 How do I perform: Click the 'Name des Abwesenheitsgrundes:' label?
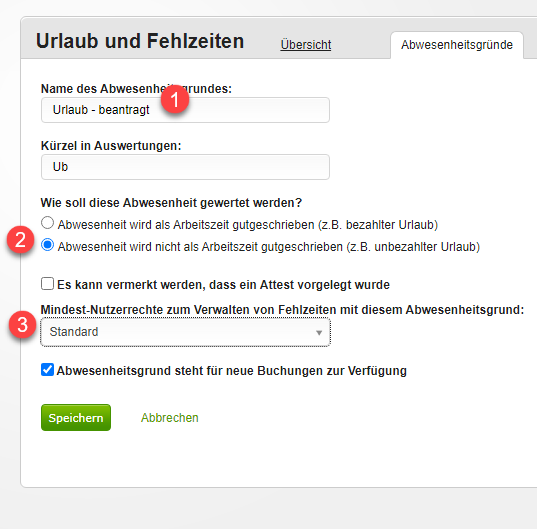coord(136,89)
